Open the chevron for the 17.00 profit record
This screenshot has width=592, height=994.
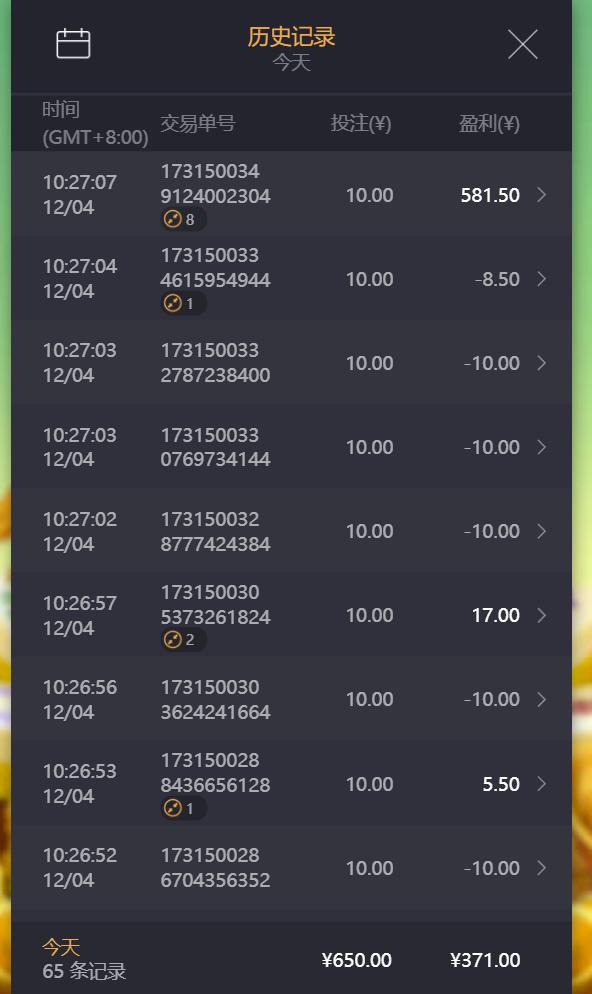541,615
